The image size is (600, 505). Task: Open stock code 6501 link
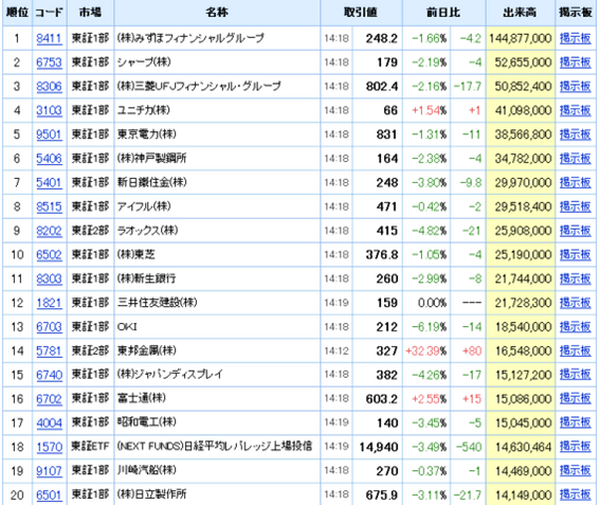click(49, 495)
